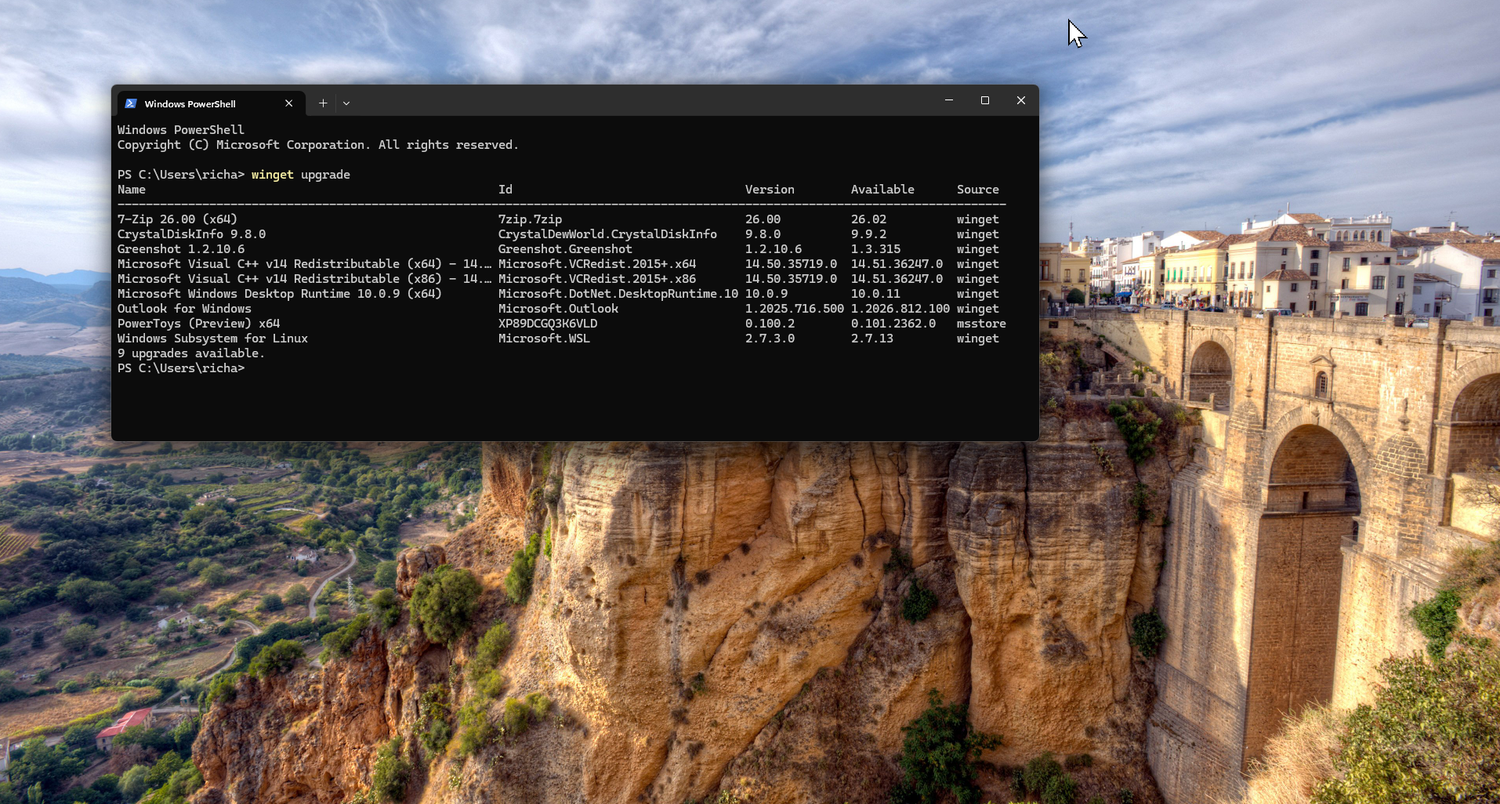Click the 'msstore' source value

981,324
